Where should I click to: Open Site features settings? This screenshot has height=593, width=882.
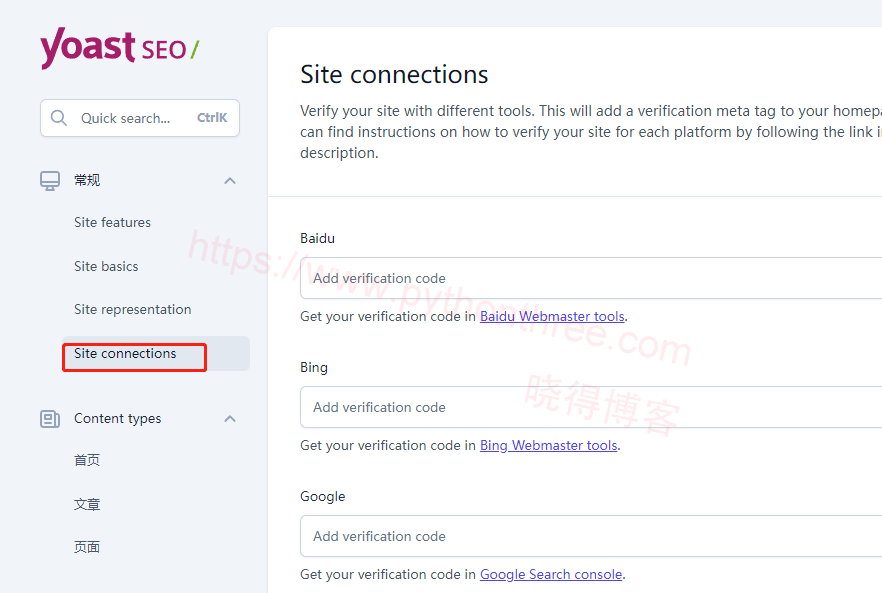(x=112, y=222)
